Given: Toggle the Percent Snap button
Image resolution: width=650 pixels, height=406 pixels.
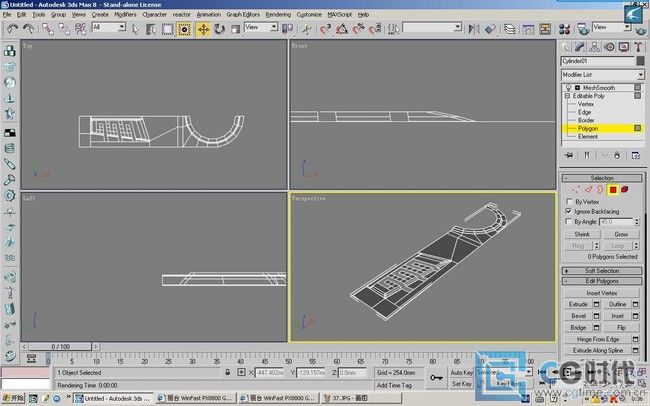Looking at the screenshot, I should pos(358,29).
